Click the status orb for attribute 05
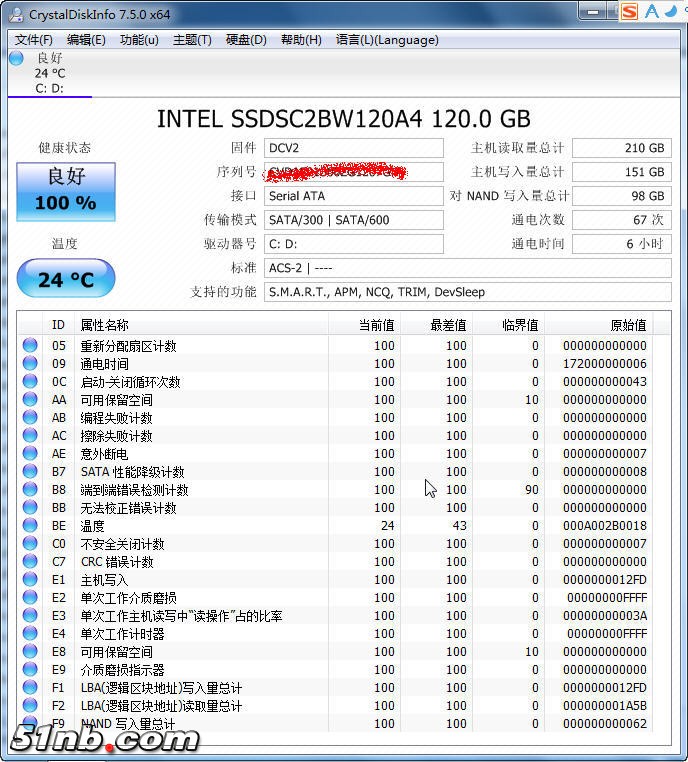Viewport: 688px width, 762px height. pyautogui.click(x=30, y=346)
